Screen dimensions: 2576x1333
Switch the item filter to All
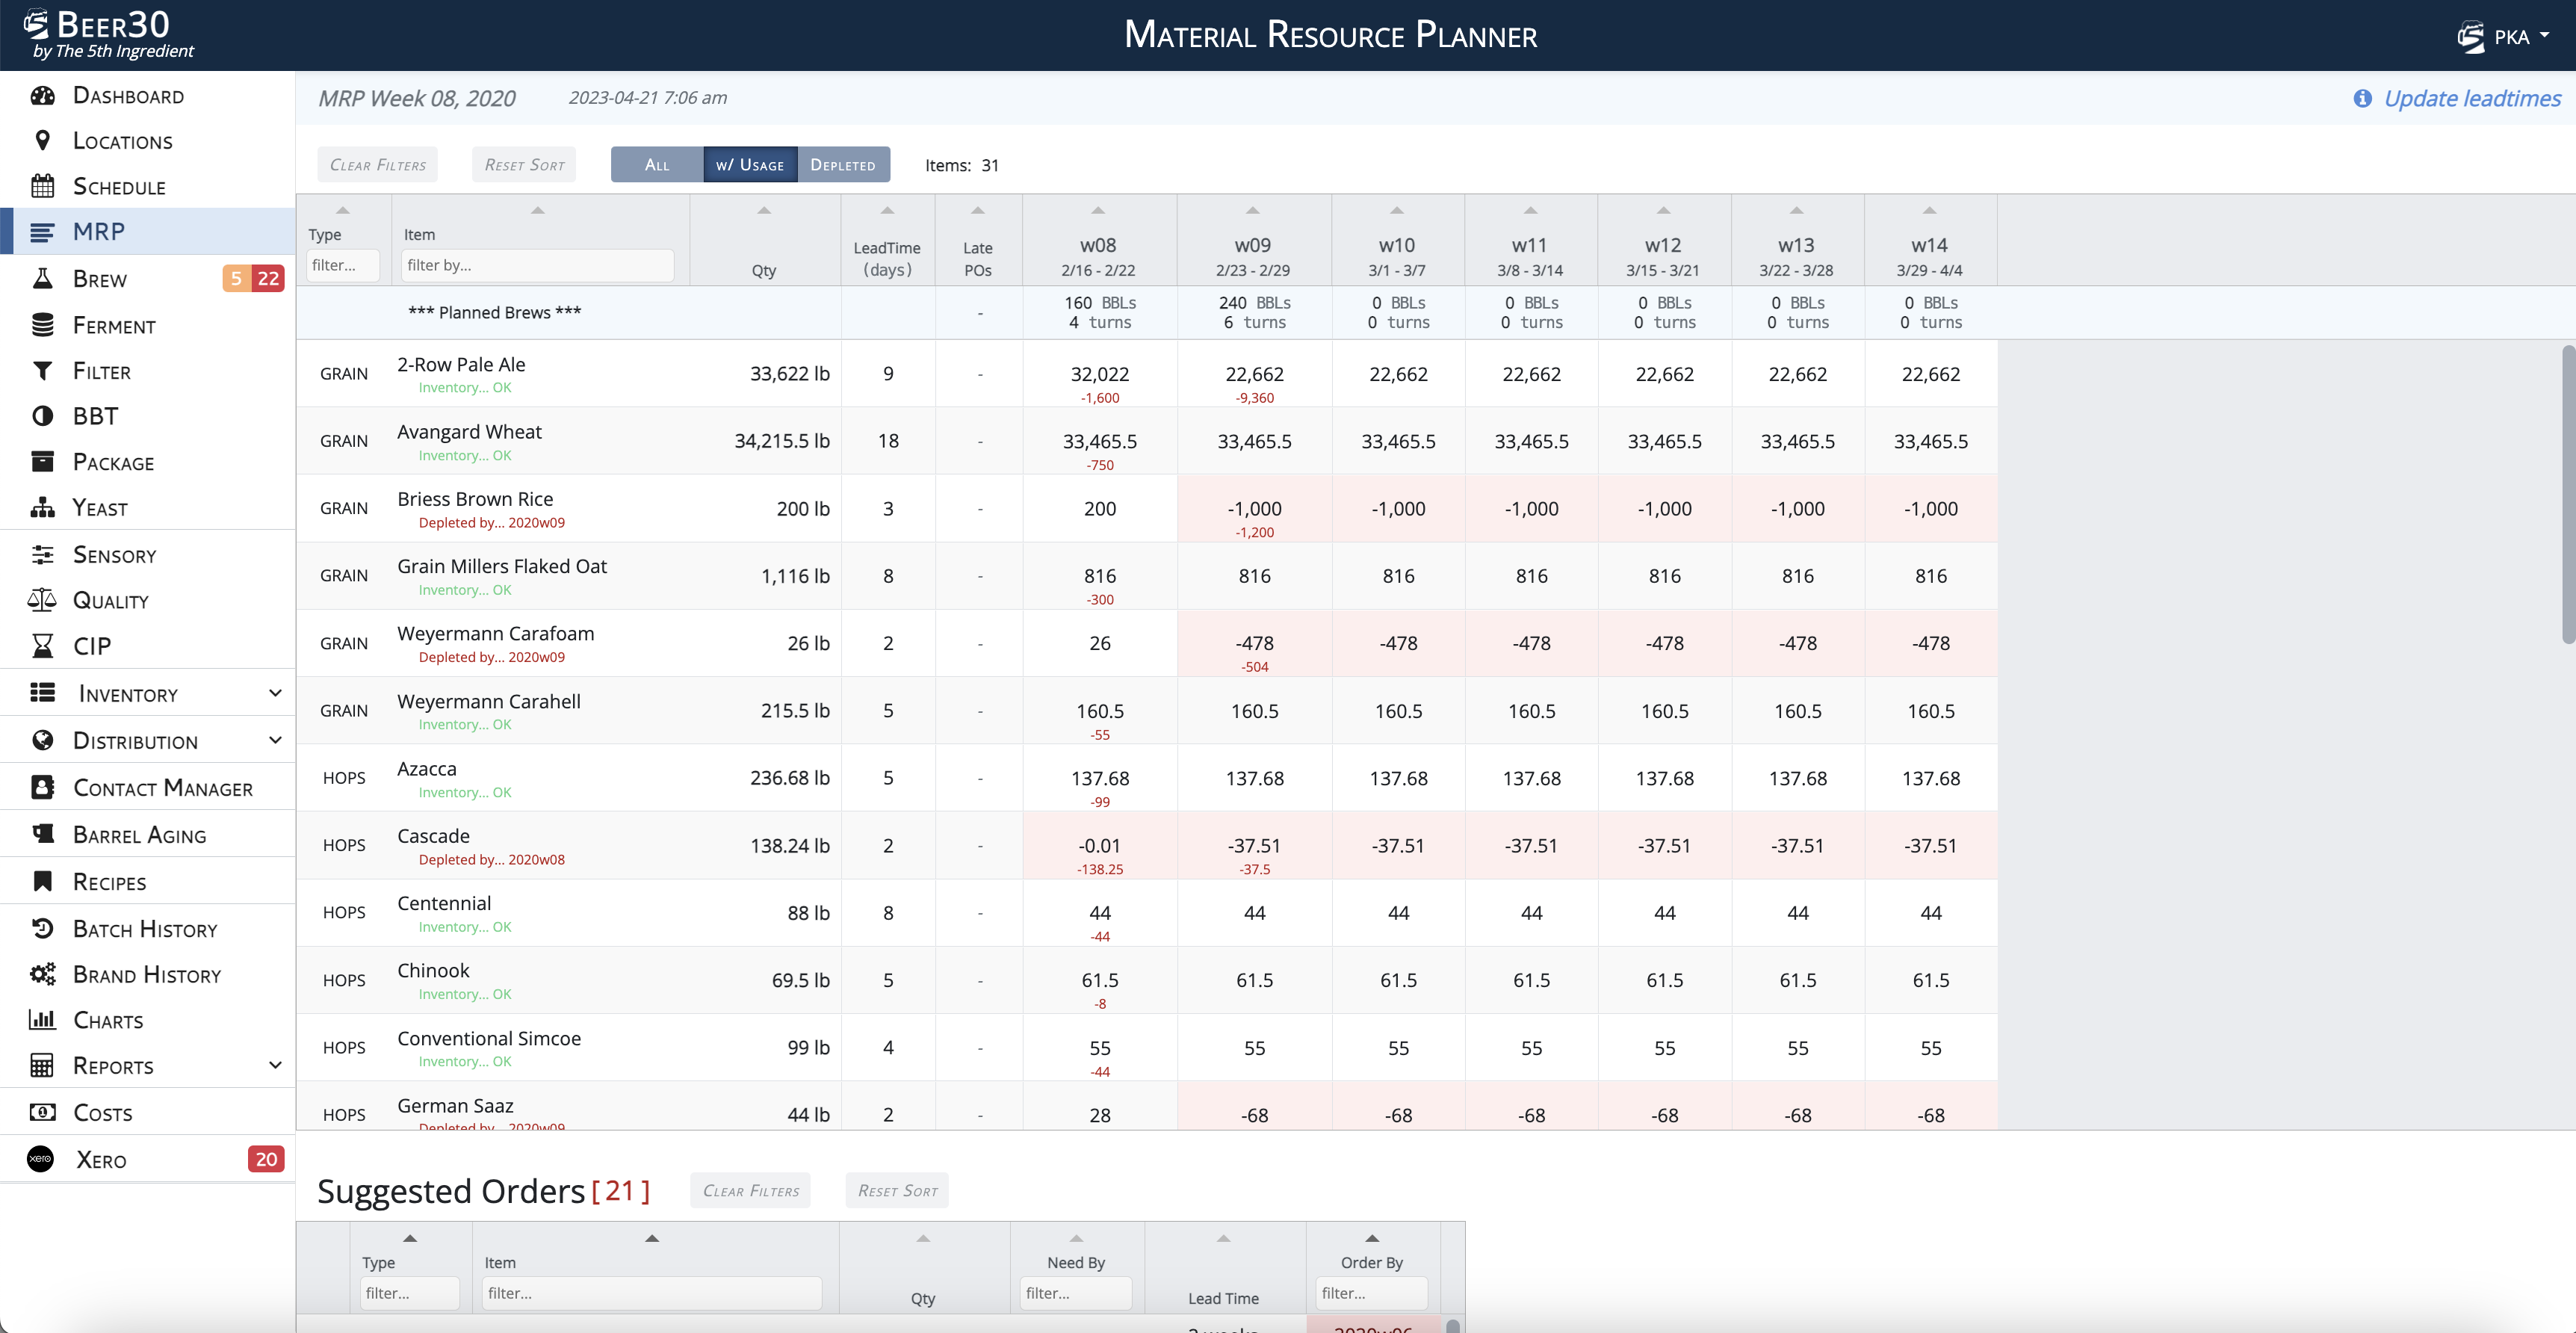tap(657, 165)
